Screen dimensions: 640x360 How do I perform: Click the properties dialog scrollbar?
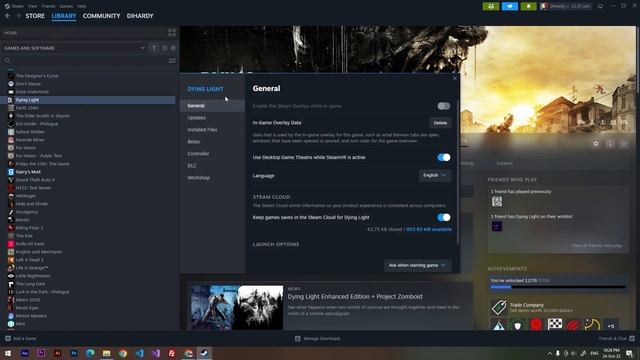click(x=458, y=171)
